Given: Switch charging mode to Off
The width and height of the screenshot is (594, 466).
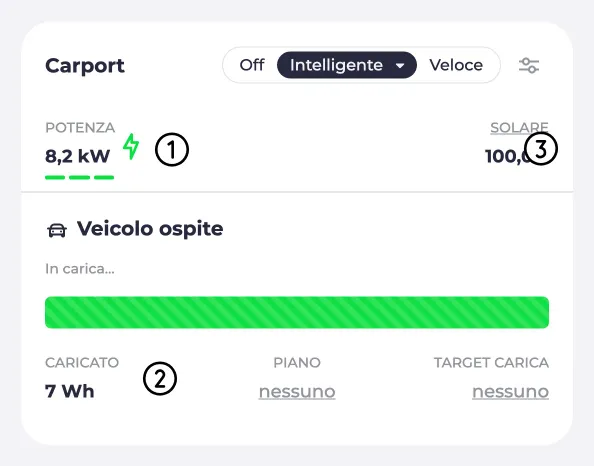Looking at the screenshot, I should (x=252, y=65).
